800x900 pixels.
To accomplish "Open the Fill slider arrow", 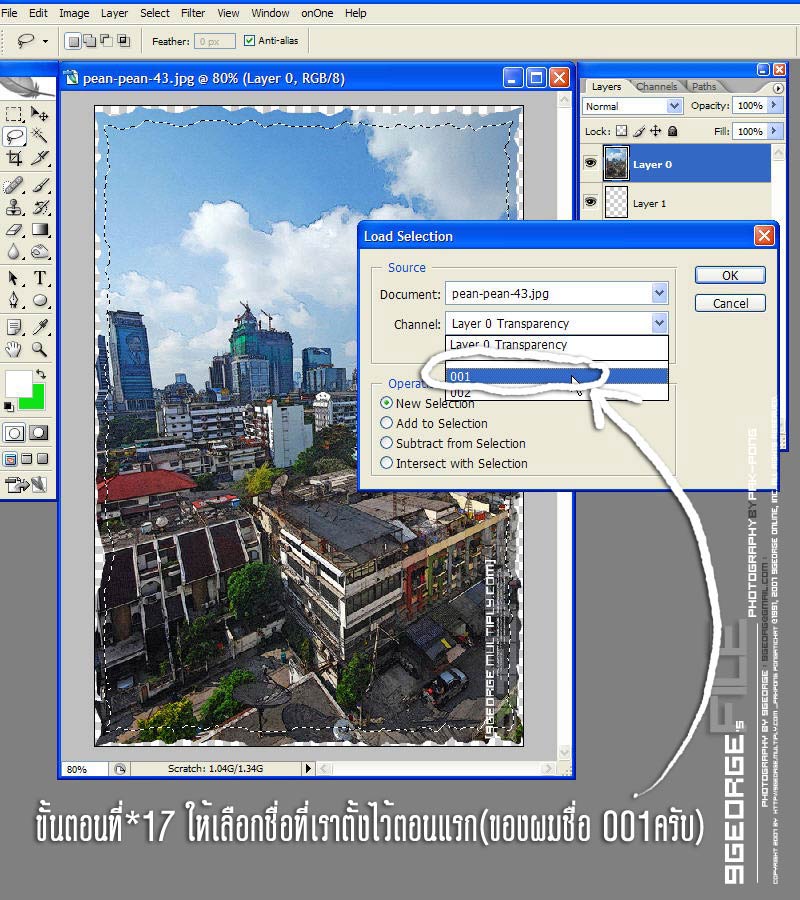I will pos(774,131).
